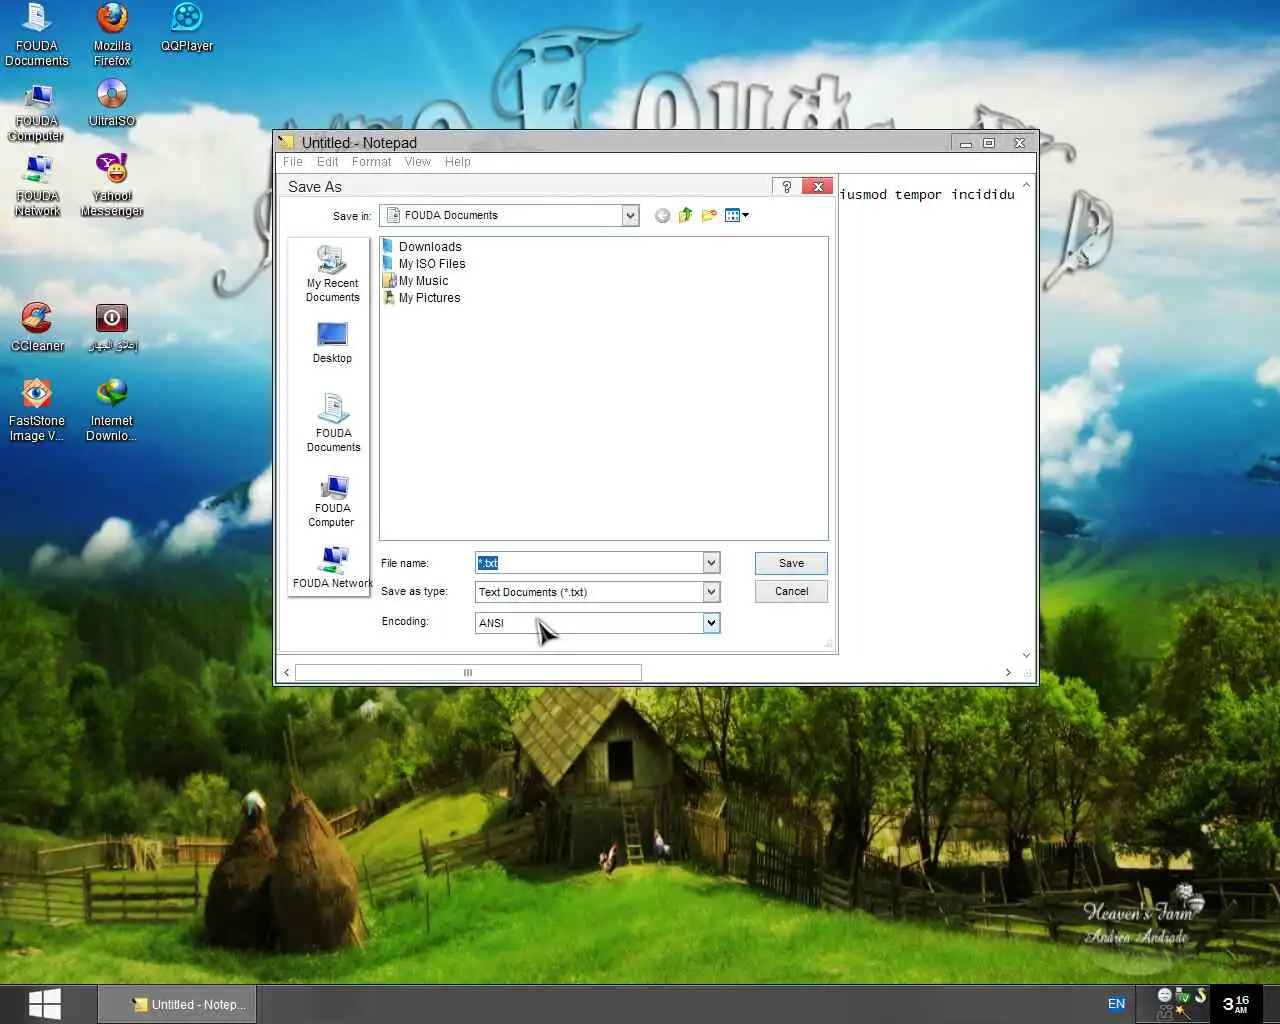This screenshot has width=1280, height=1024.
Task: Select the Downloads folder
Action: coord(422,247)
